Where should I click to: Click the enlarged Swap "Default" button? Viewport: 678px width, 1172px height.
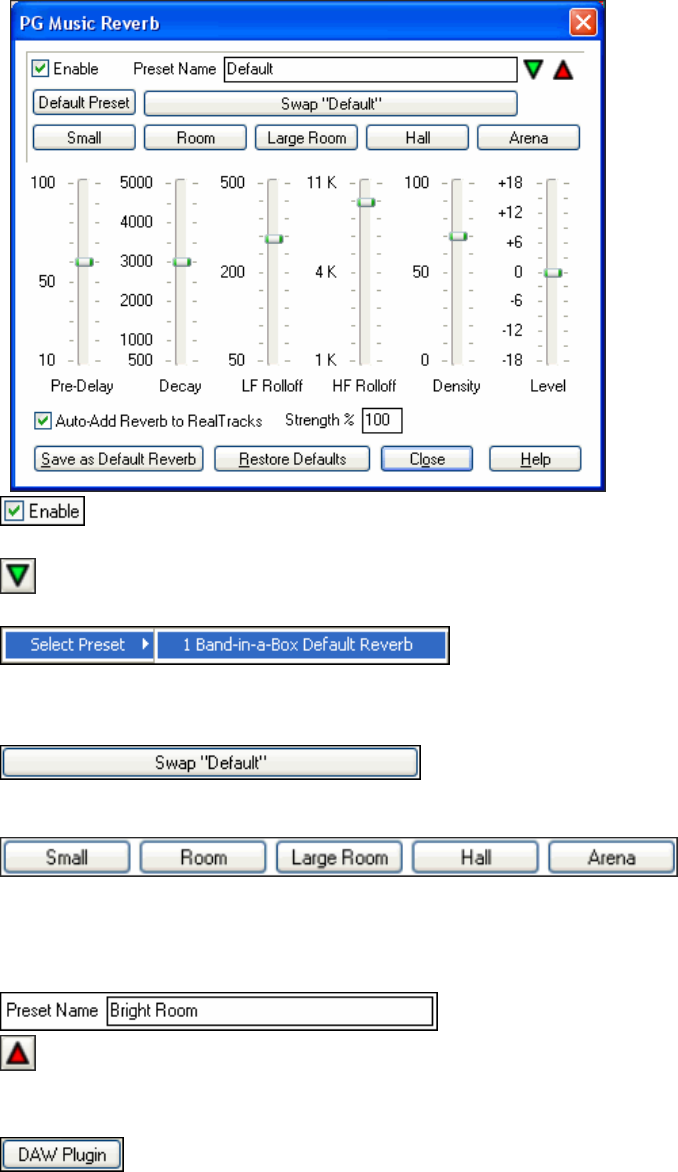pyautogui.click(x=210, y=762)
